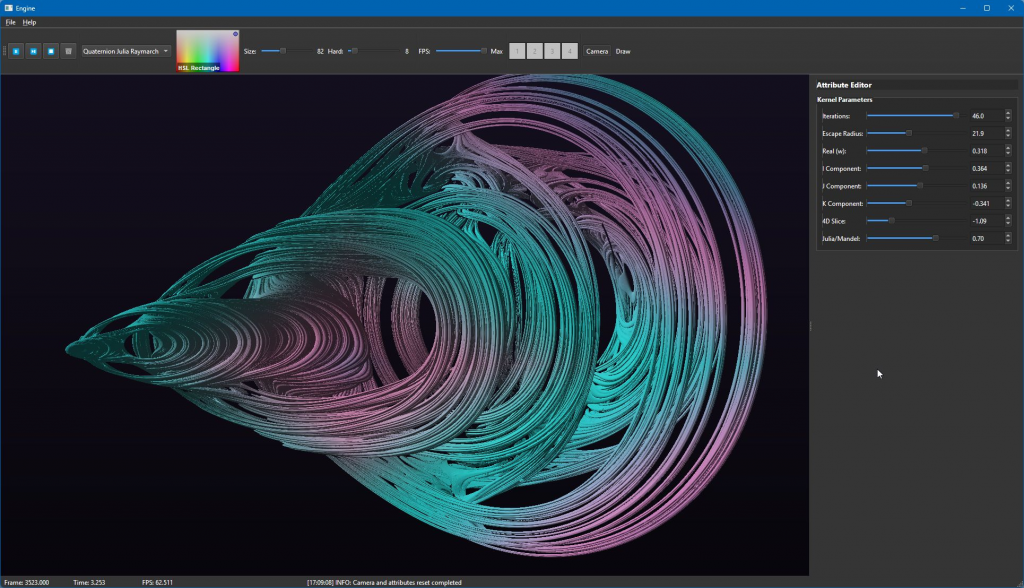
Task: Decrease Julia/Mandel value using down arrow
Action: (x=1008, y=241)
